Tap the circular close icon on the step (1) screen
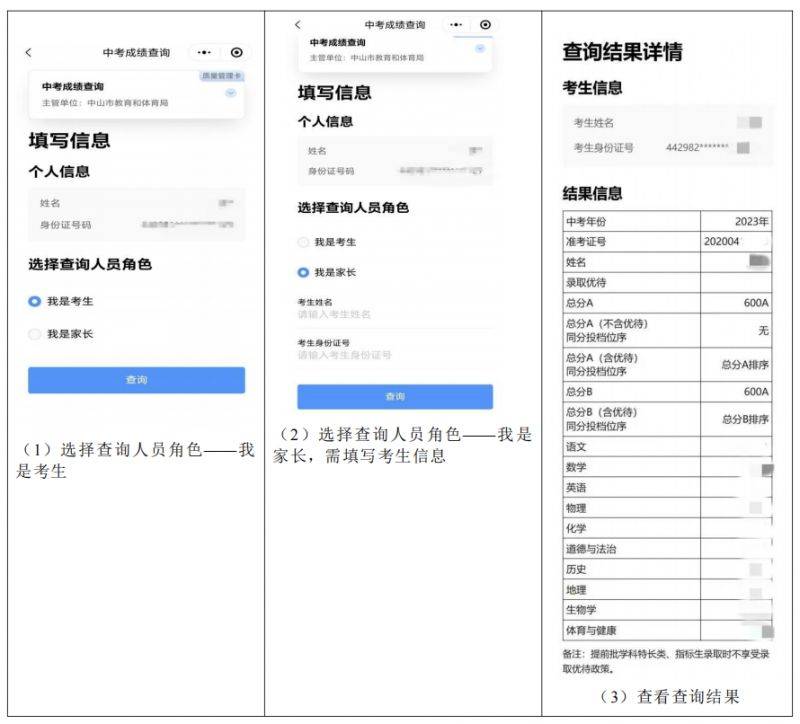Image resolution: width=800 pixels, height=724 pixels. pos(237,52)
